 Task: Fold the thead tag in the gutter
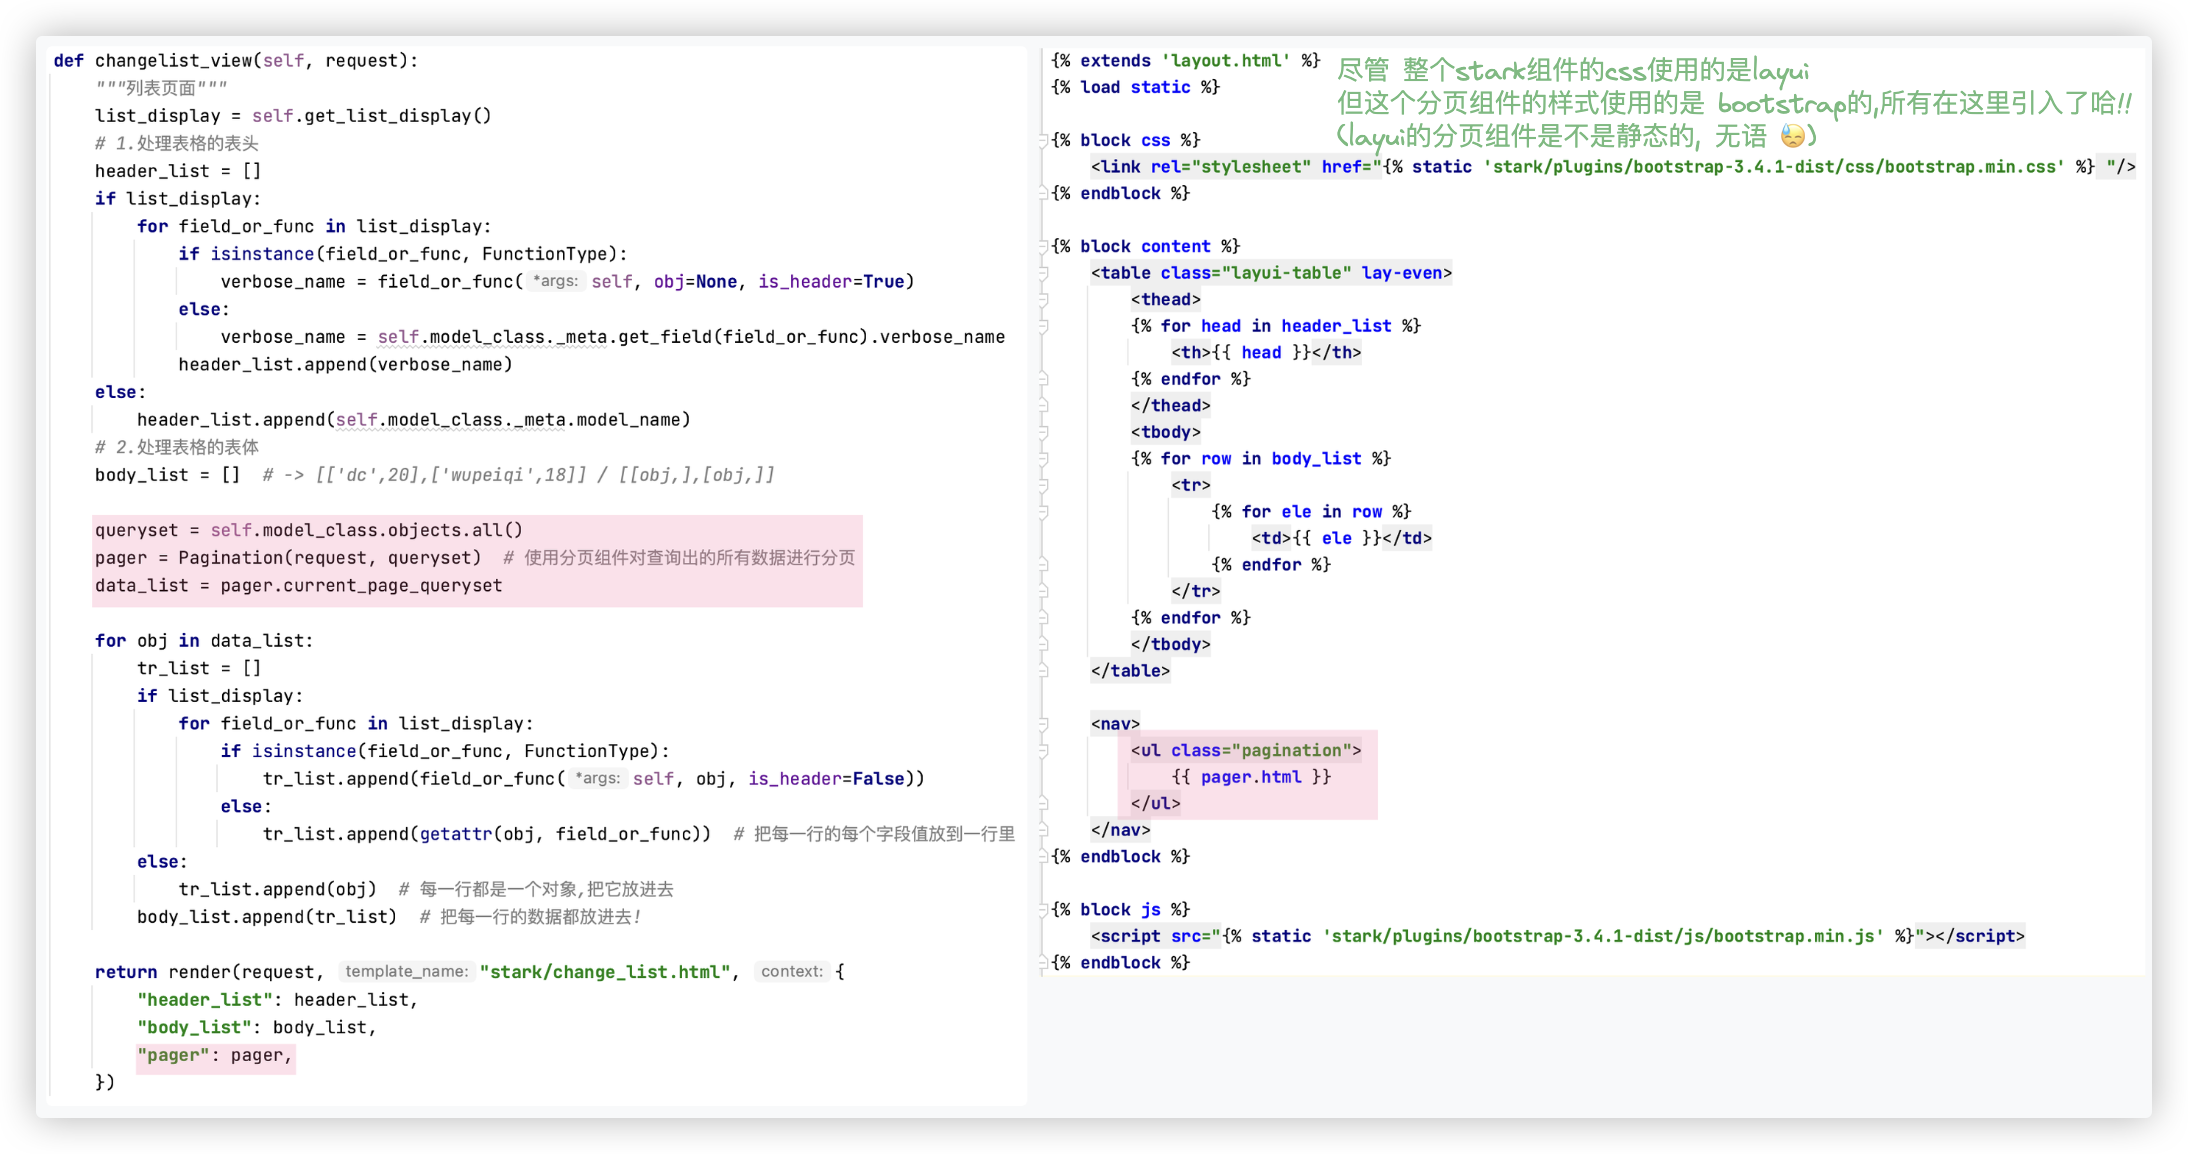click(x=1043, y=299)
